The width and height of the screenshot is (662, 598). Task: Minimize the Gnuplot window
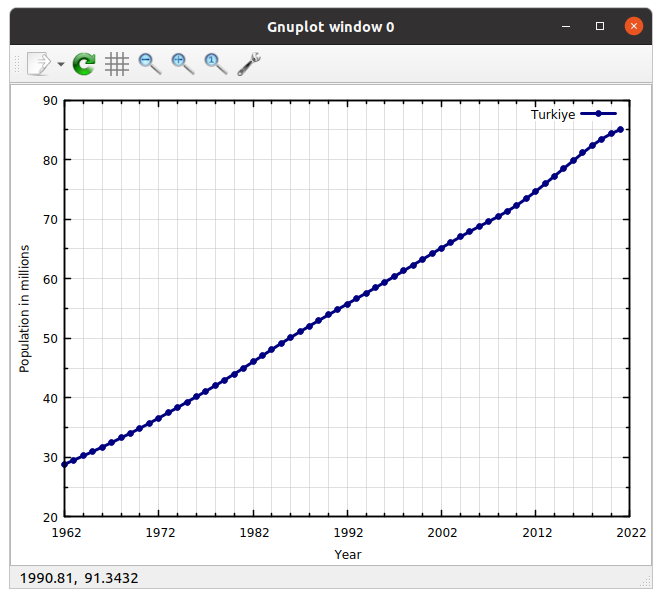567,27
